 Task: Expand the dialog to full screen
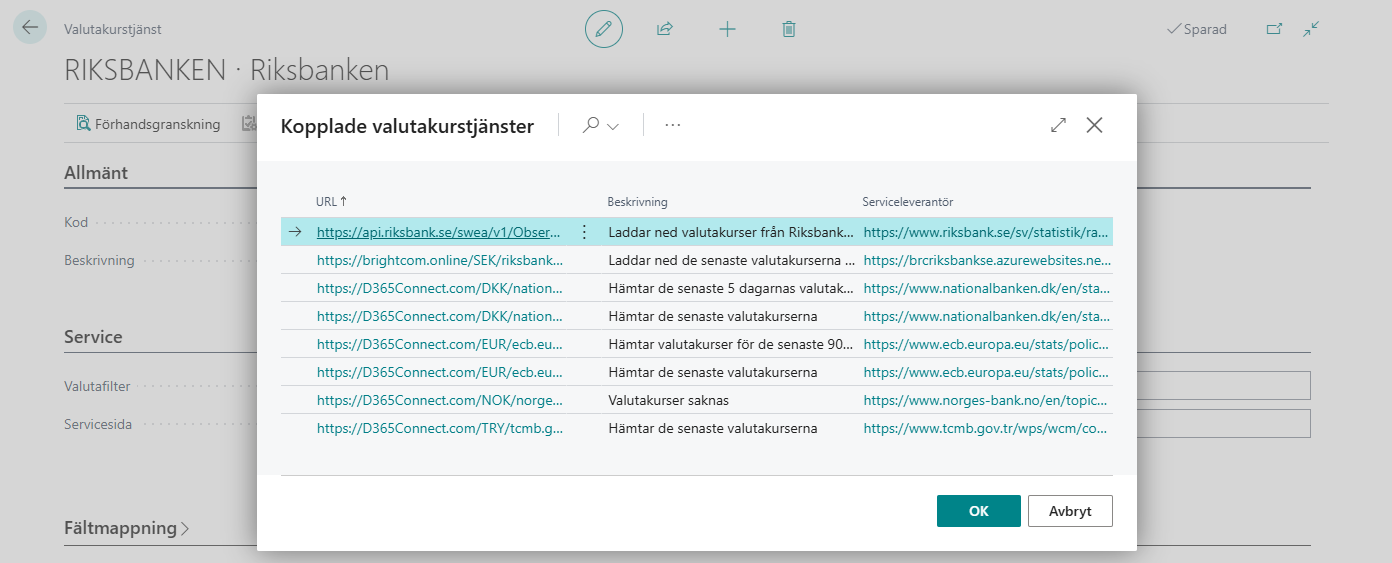click(x=1058, y=125)
